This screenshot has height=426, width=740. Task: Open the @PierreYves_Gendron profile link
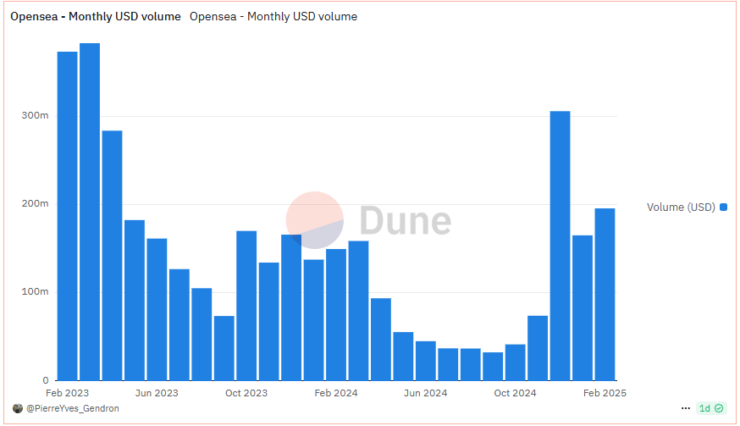pos(73,409)
